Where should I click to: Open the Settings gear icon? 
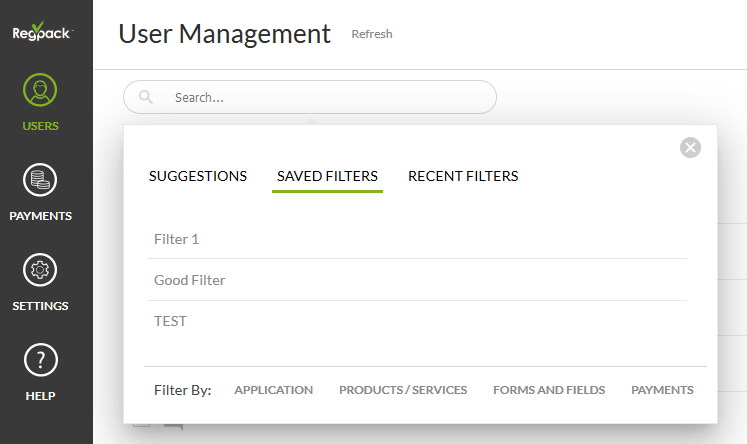[41, 271]
